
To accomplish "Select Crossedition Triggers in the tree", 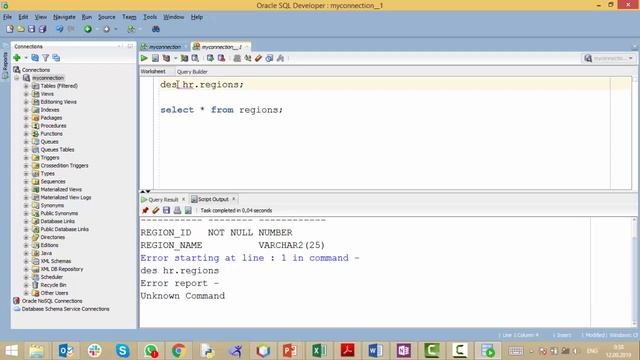I will (64, 165).
